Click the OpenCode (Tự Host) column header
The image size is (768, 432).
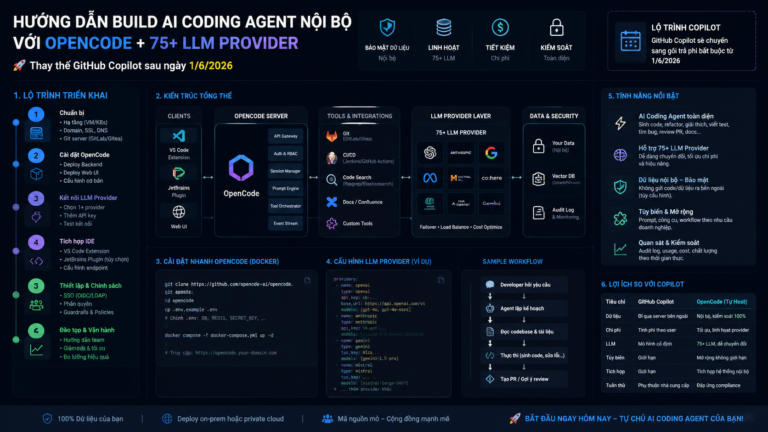[721, 302]
